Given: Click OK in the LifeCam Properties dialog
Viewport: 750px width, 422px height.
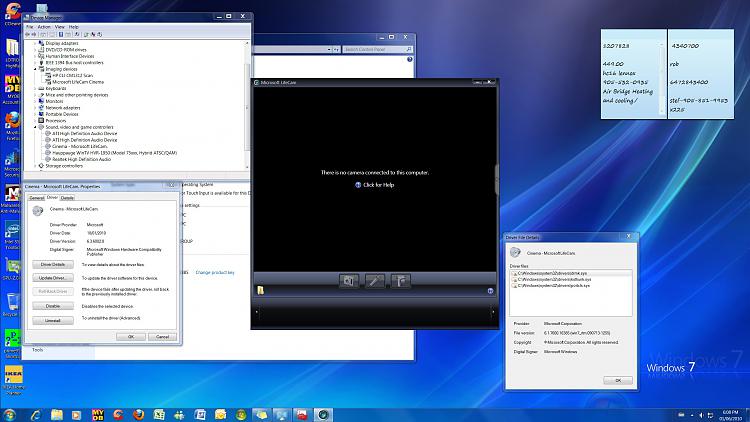Looking at the screenshot, I should [131, 337].
